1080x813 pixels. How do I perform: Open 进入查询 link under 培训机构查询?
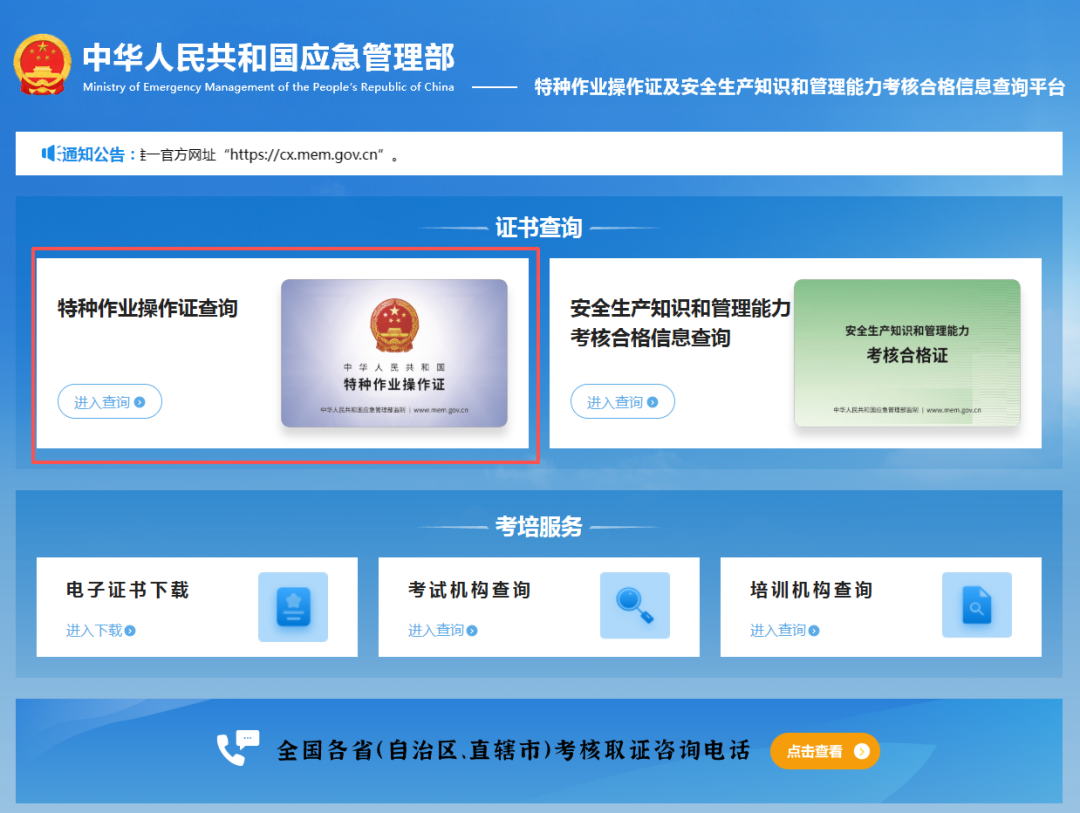[x=778, y=630]
